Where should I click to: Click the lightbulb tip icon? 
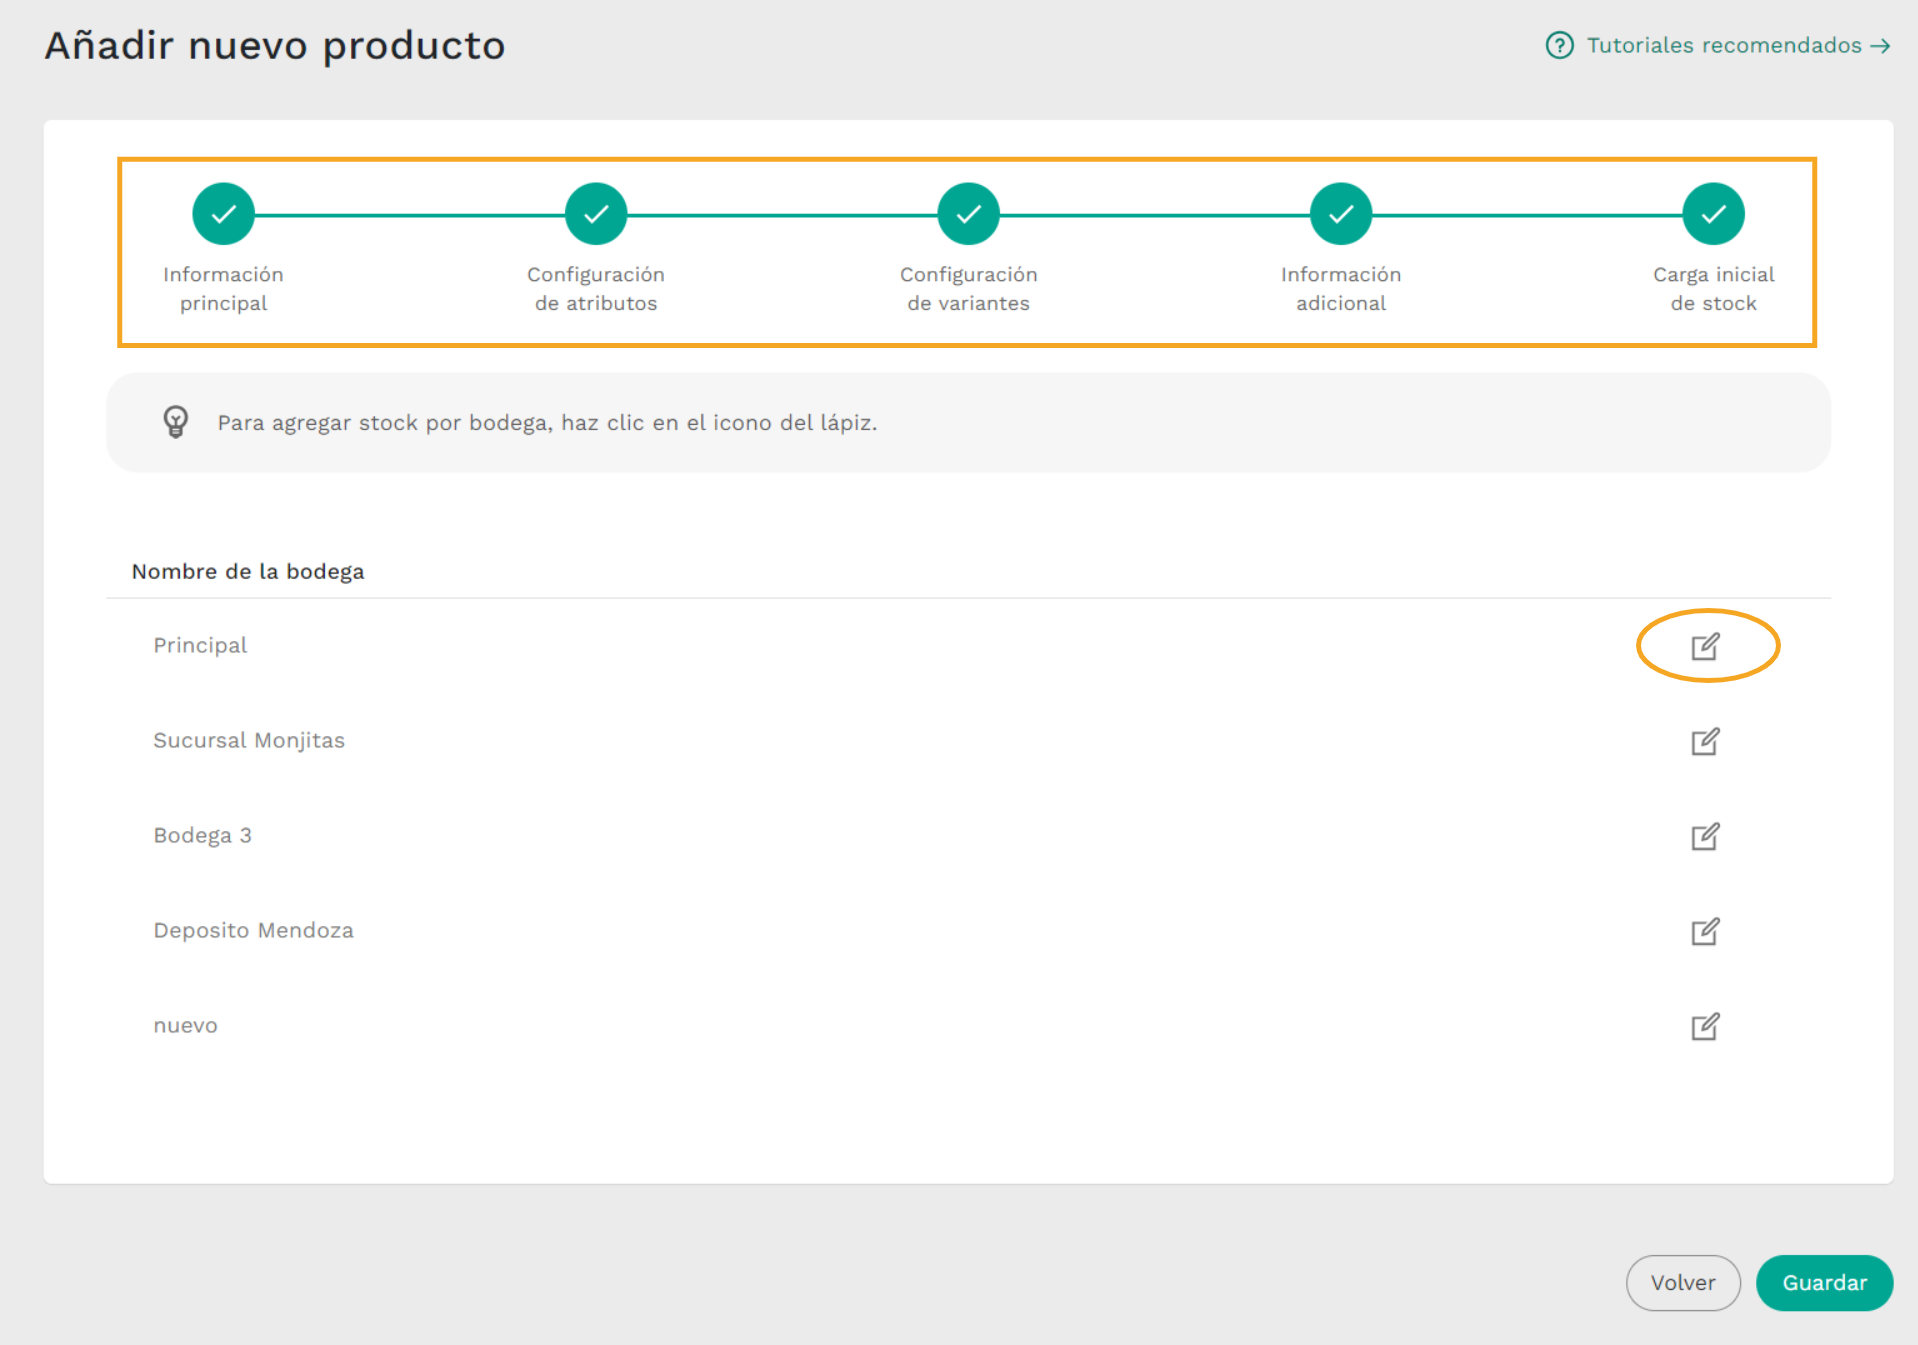pos(175,422)
